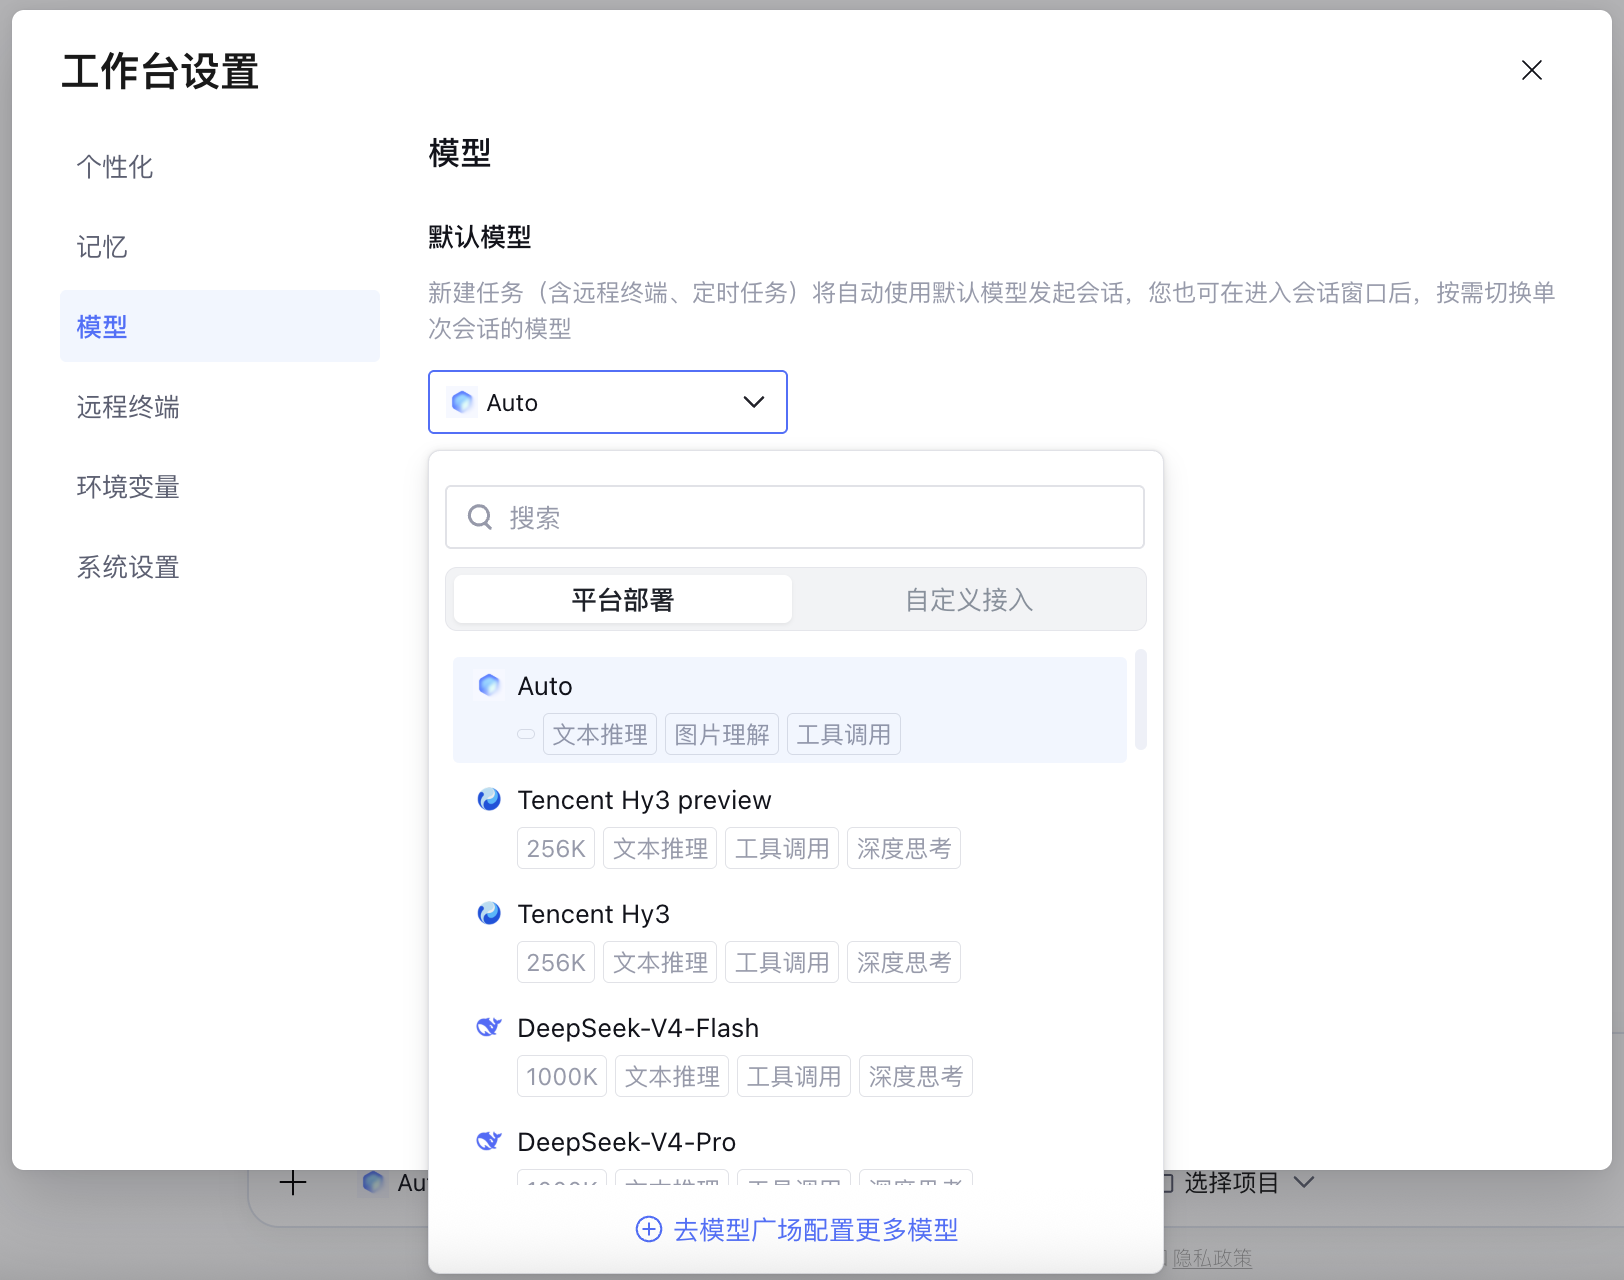Switch to the 自定义接入 tab
Image resolution: width=1624 pixels, height=1280 pixels.
(969, 599)
